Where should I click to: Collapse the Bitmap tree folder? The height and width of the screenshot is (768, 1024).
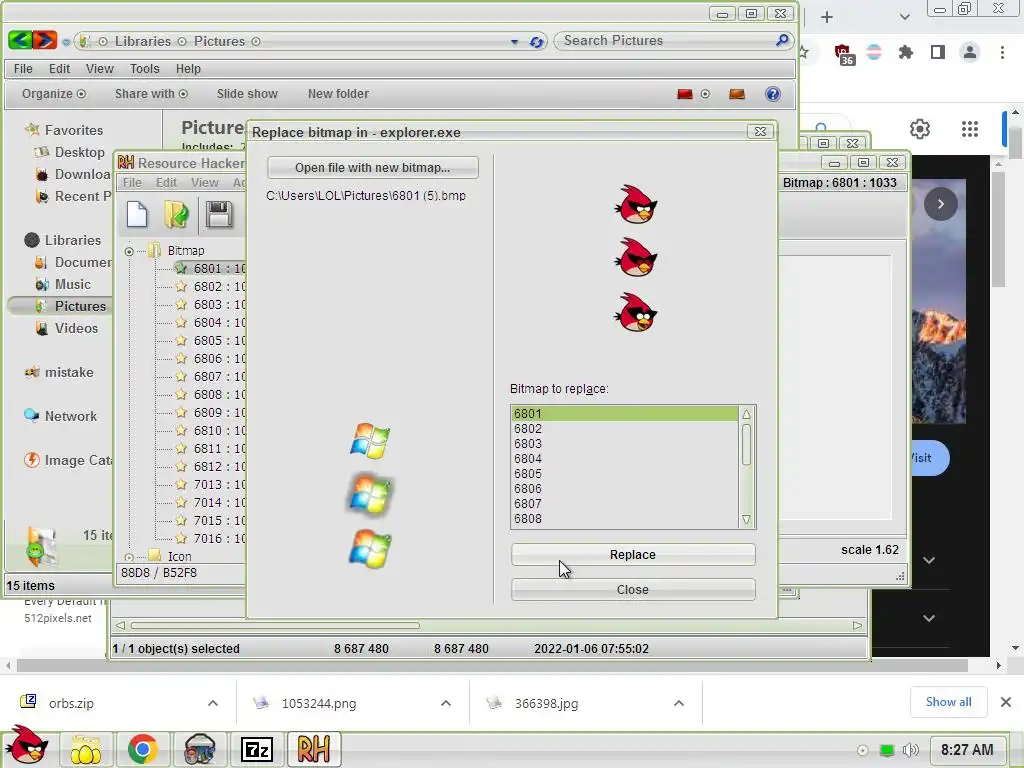click(129, 251)
